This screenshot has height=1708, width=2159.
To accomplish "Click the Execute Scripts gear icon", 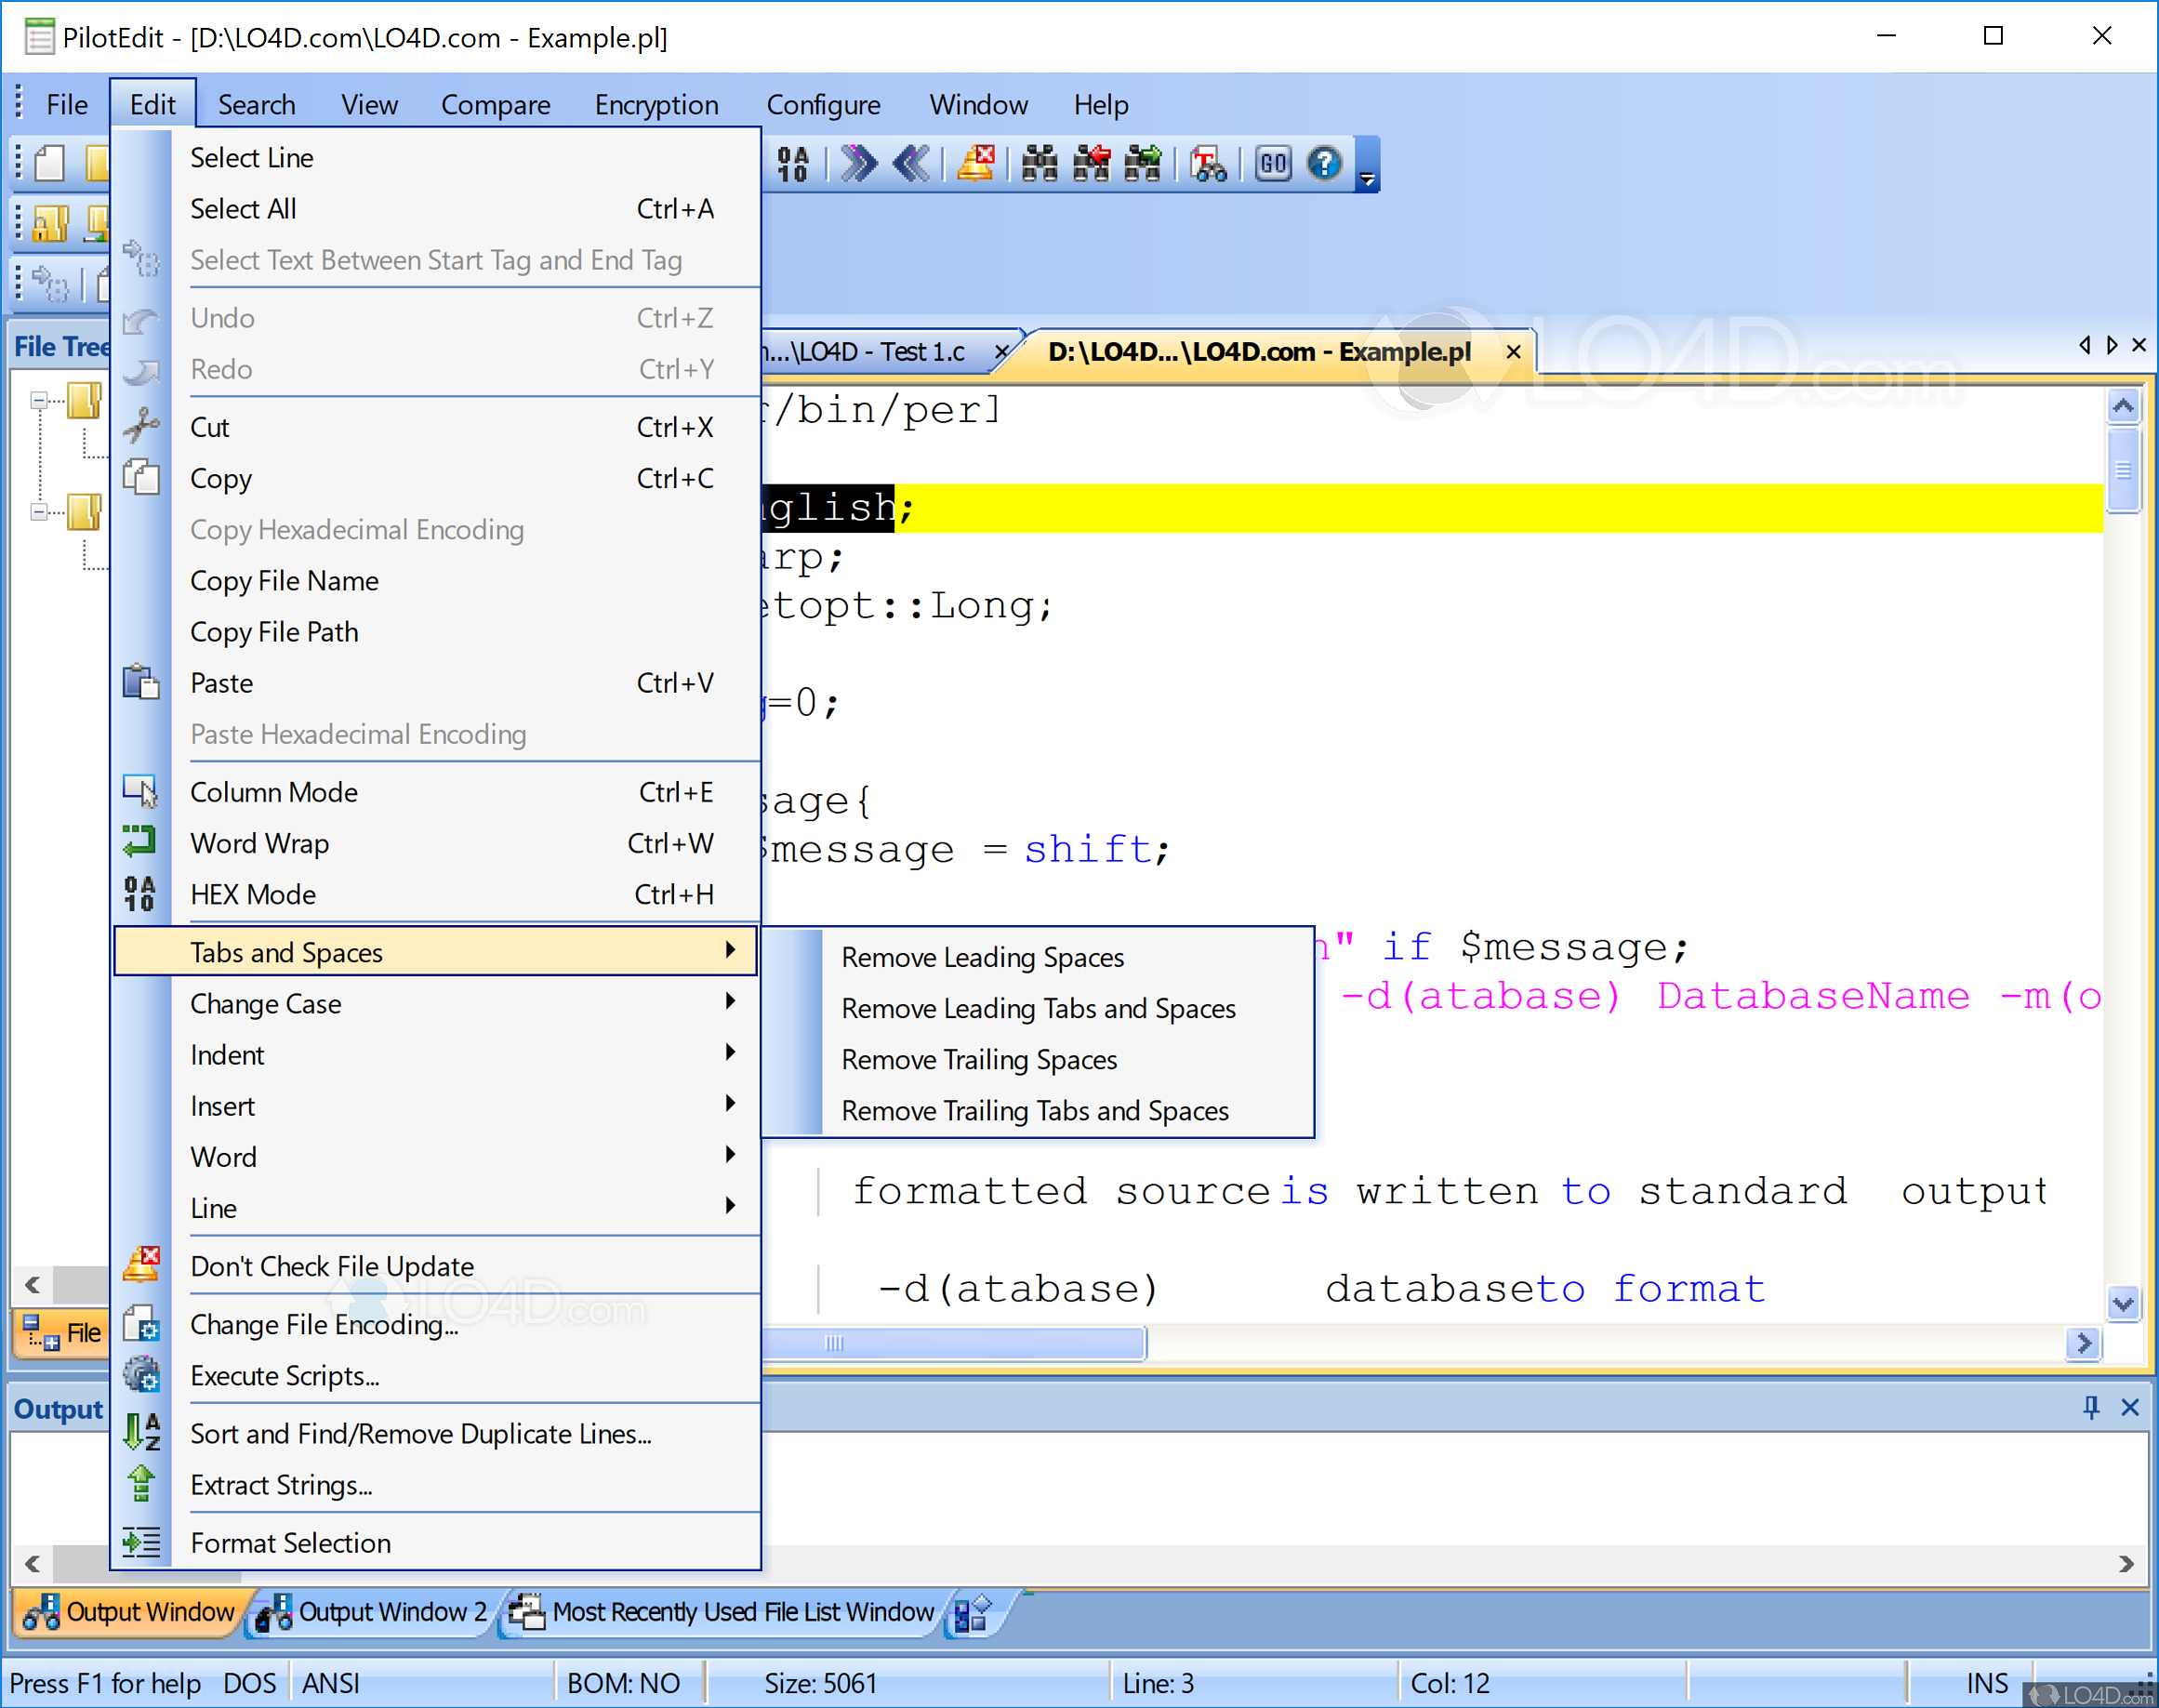I will (142, 1376).
